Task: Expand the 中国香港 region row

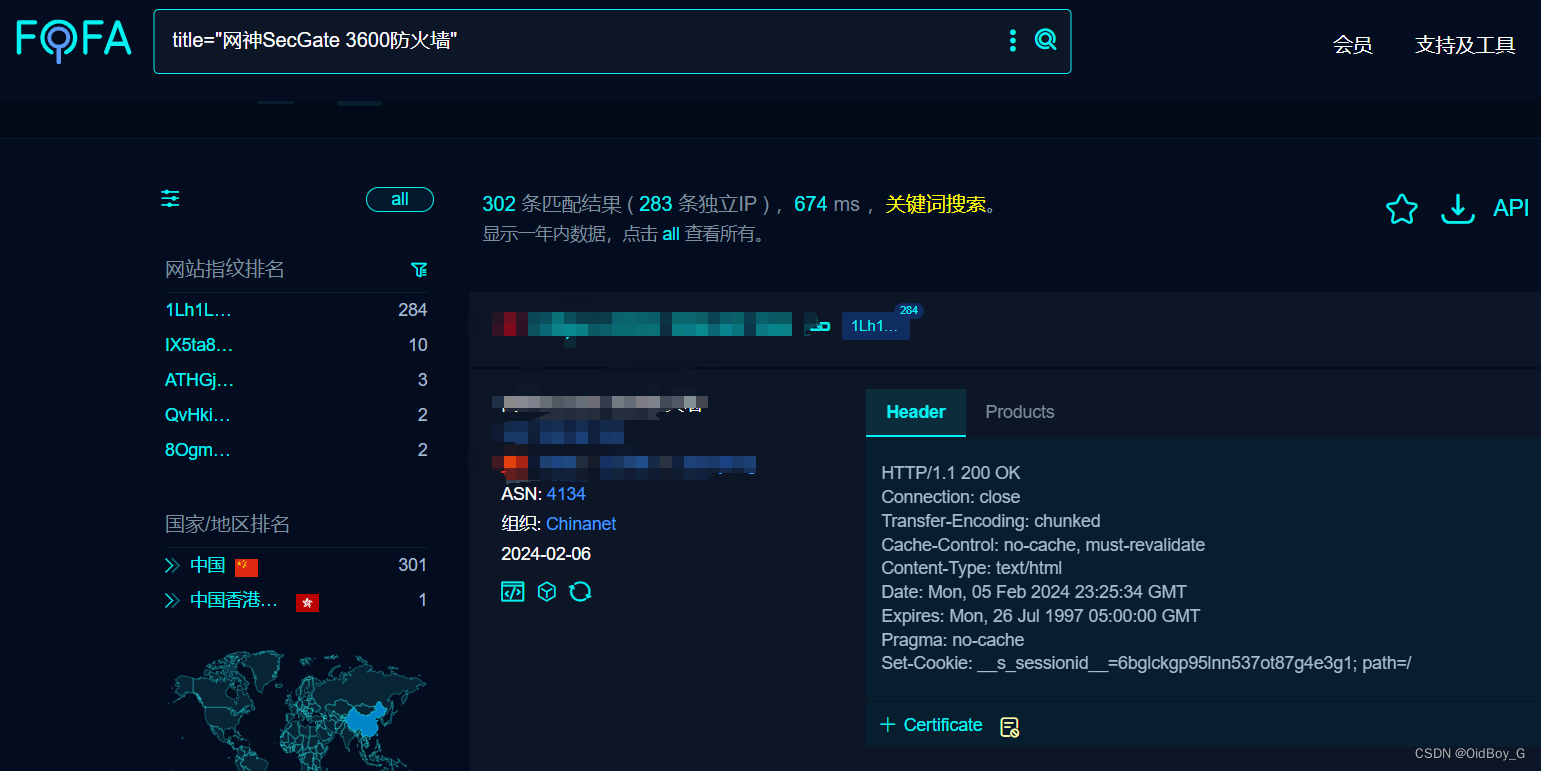Action: [x=171, y=601]
